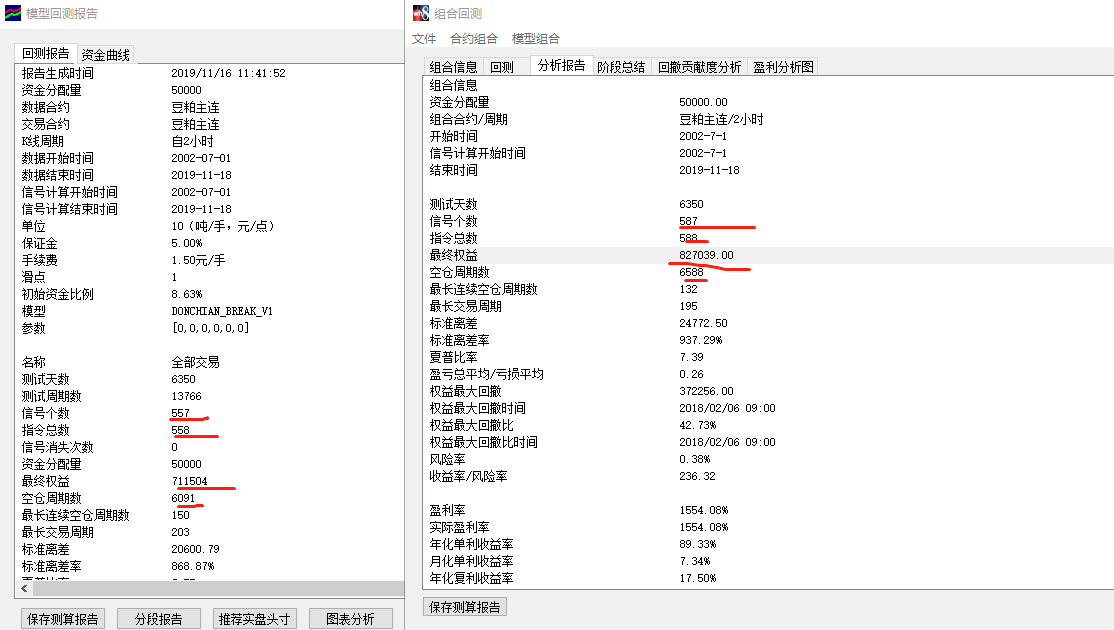Switch to the 组合信息 tab

point(453,67)
